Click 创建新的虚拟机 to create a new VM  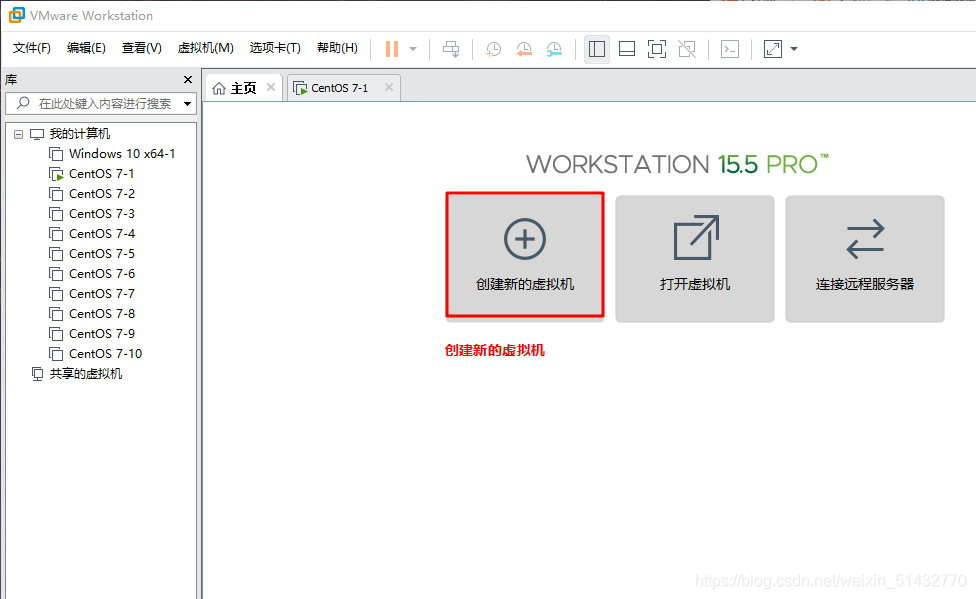pyautogui.click(x=525, y=254)
